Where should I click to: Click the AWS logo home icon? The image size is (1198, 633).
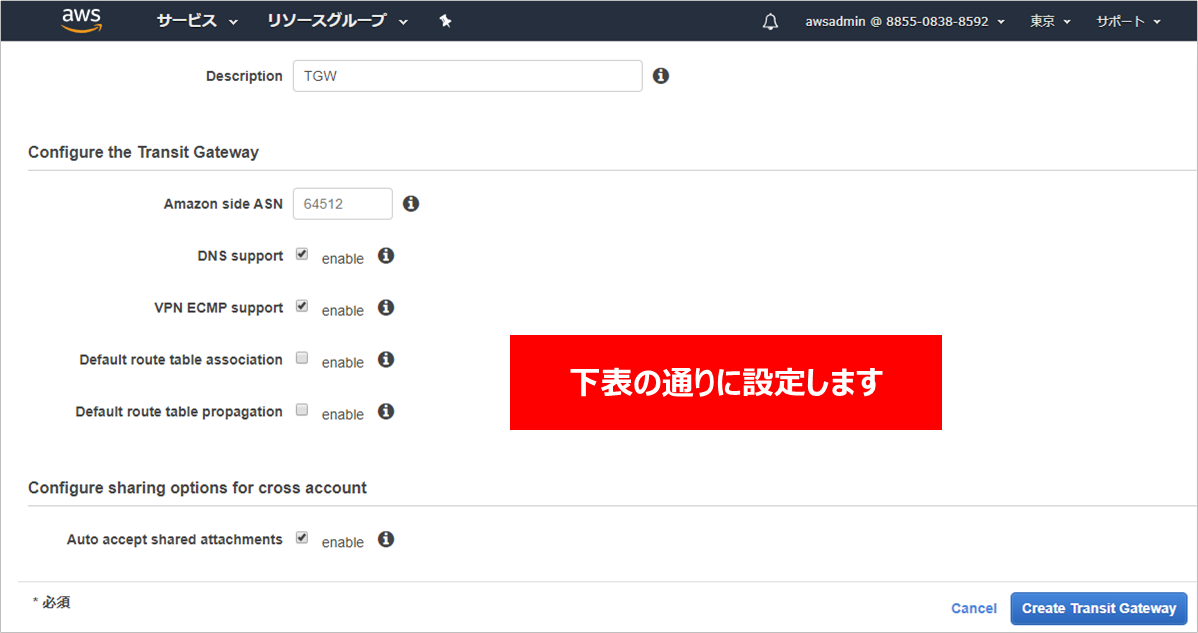click(x=80, y=20)
